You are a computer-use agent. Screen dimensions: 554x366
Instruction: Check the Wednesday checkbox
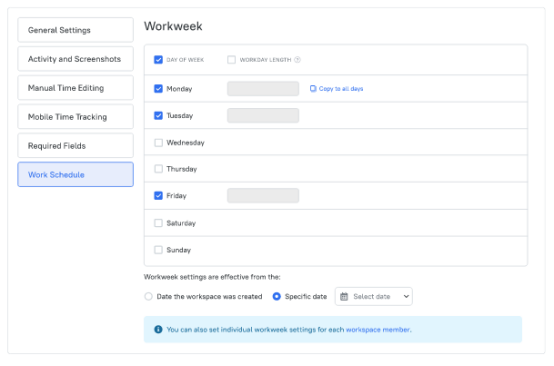pyautogui.click(x=158, y=143)
